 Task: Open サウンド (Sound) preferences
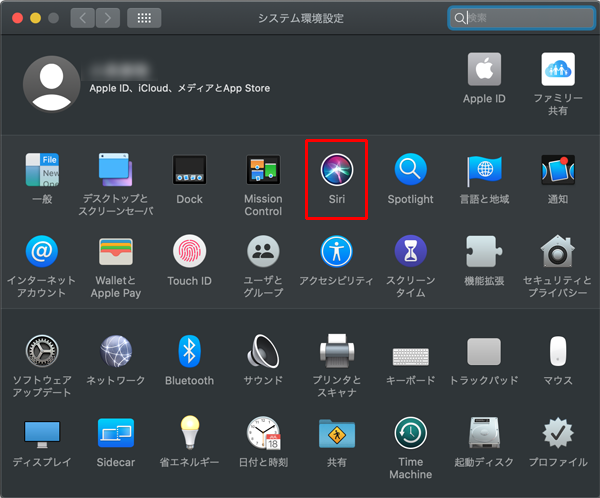pos(263,351)
